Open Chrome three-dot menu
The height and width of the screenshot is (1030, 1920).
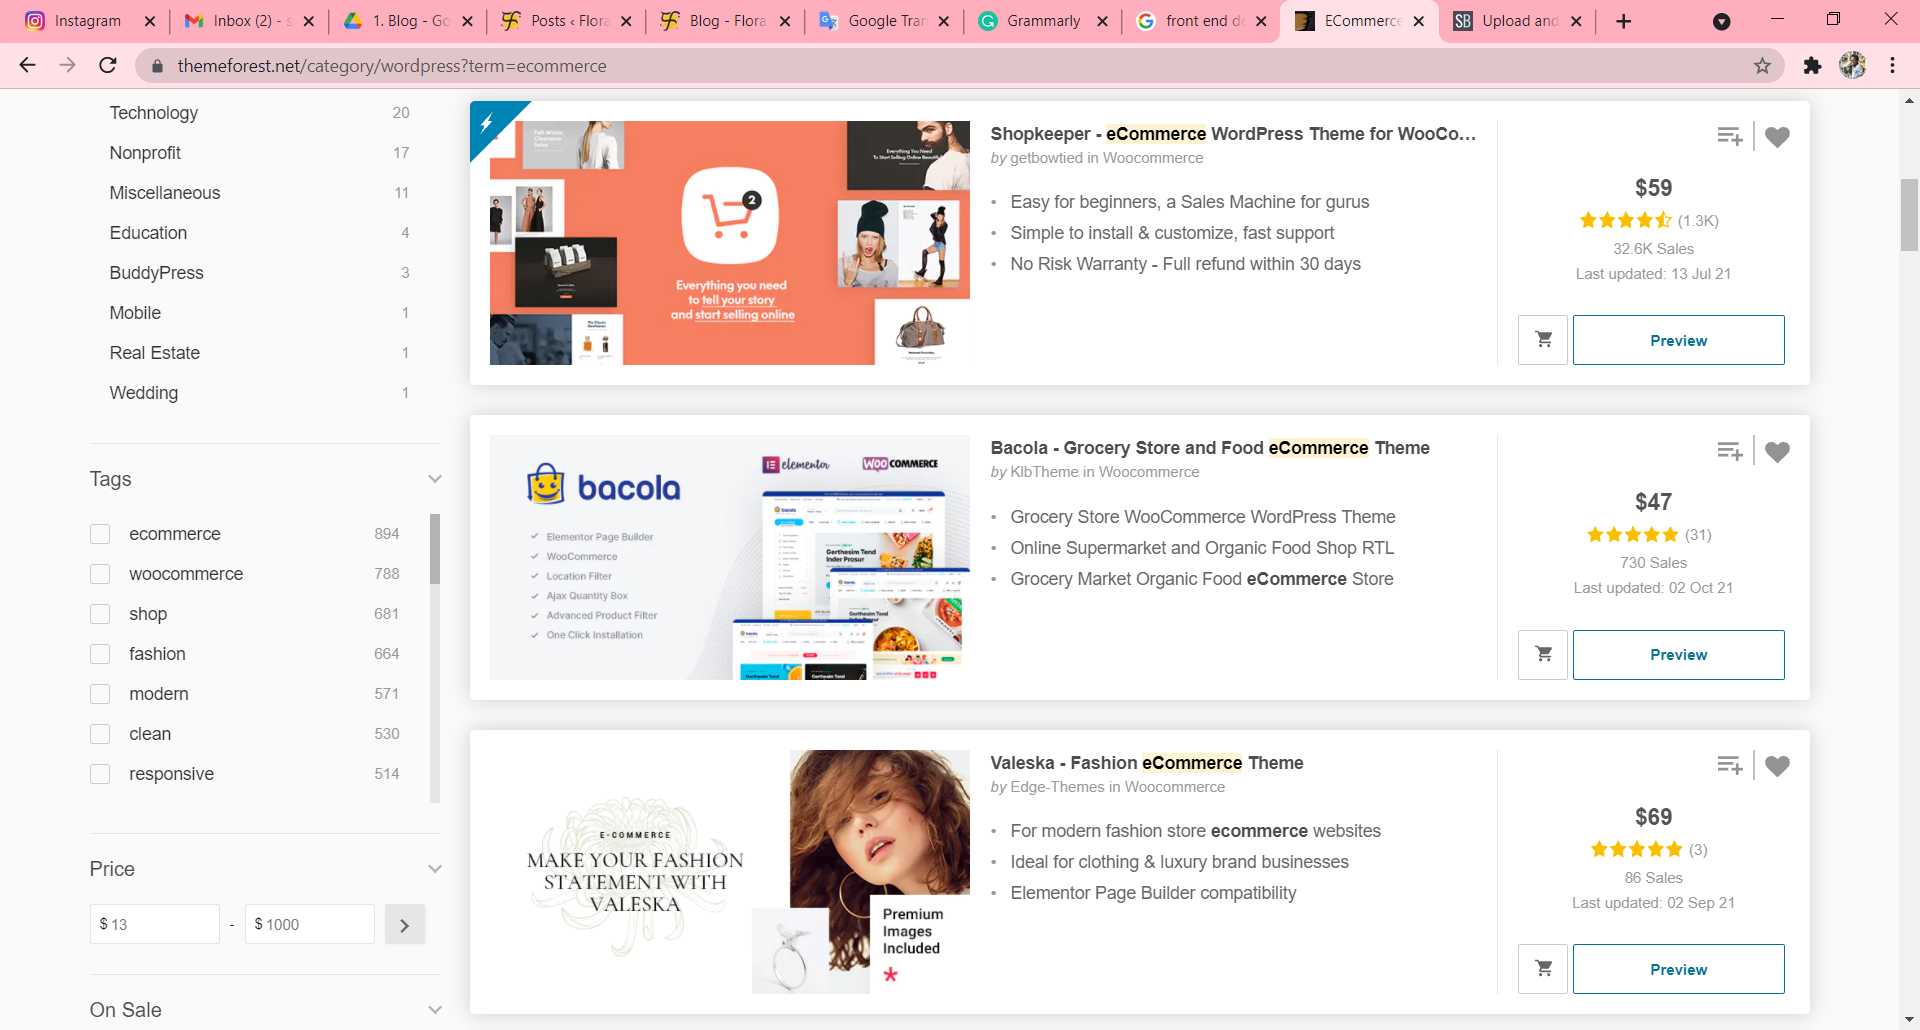point(1892,65)
